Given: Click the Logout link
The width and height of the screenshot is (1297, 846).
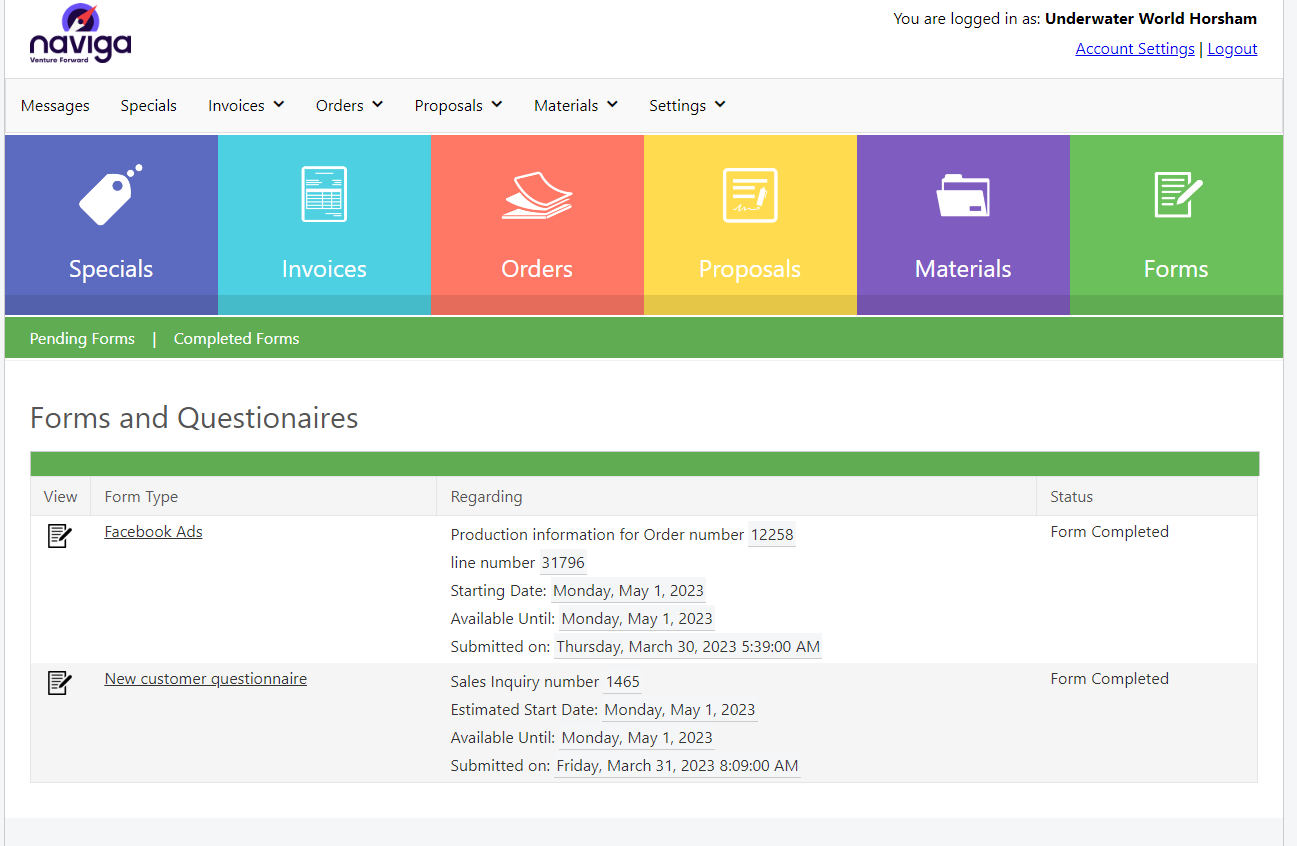Looking at the screenshot, I should (x=1232, y=49).
